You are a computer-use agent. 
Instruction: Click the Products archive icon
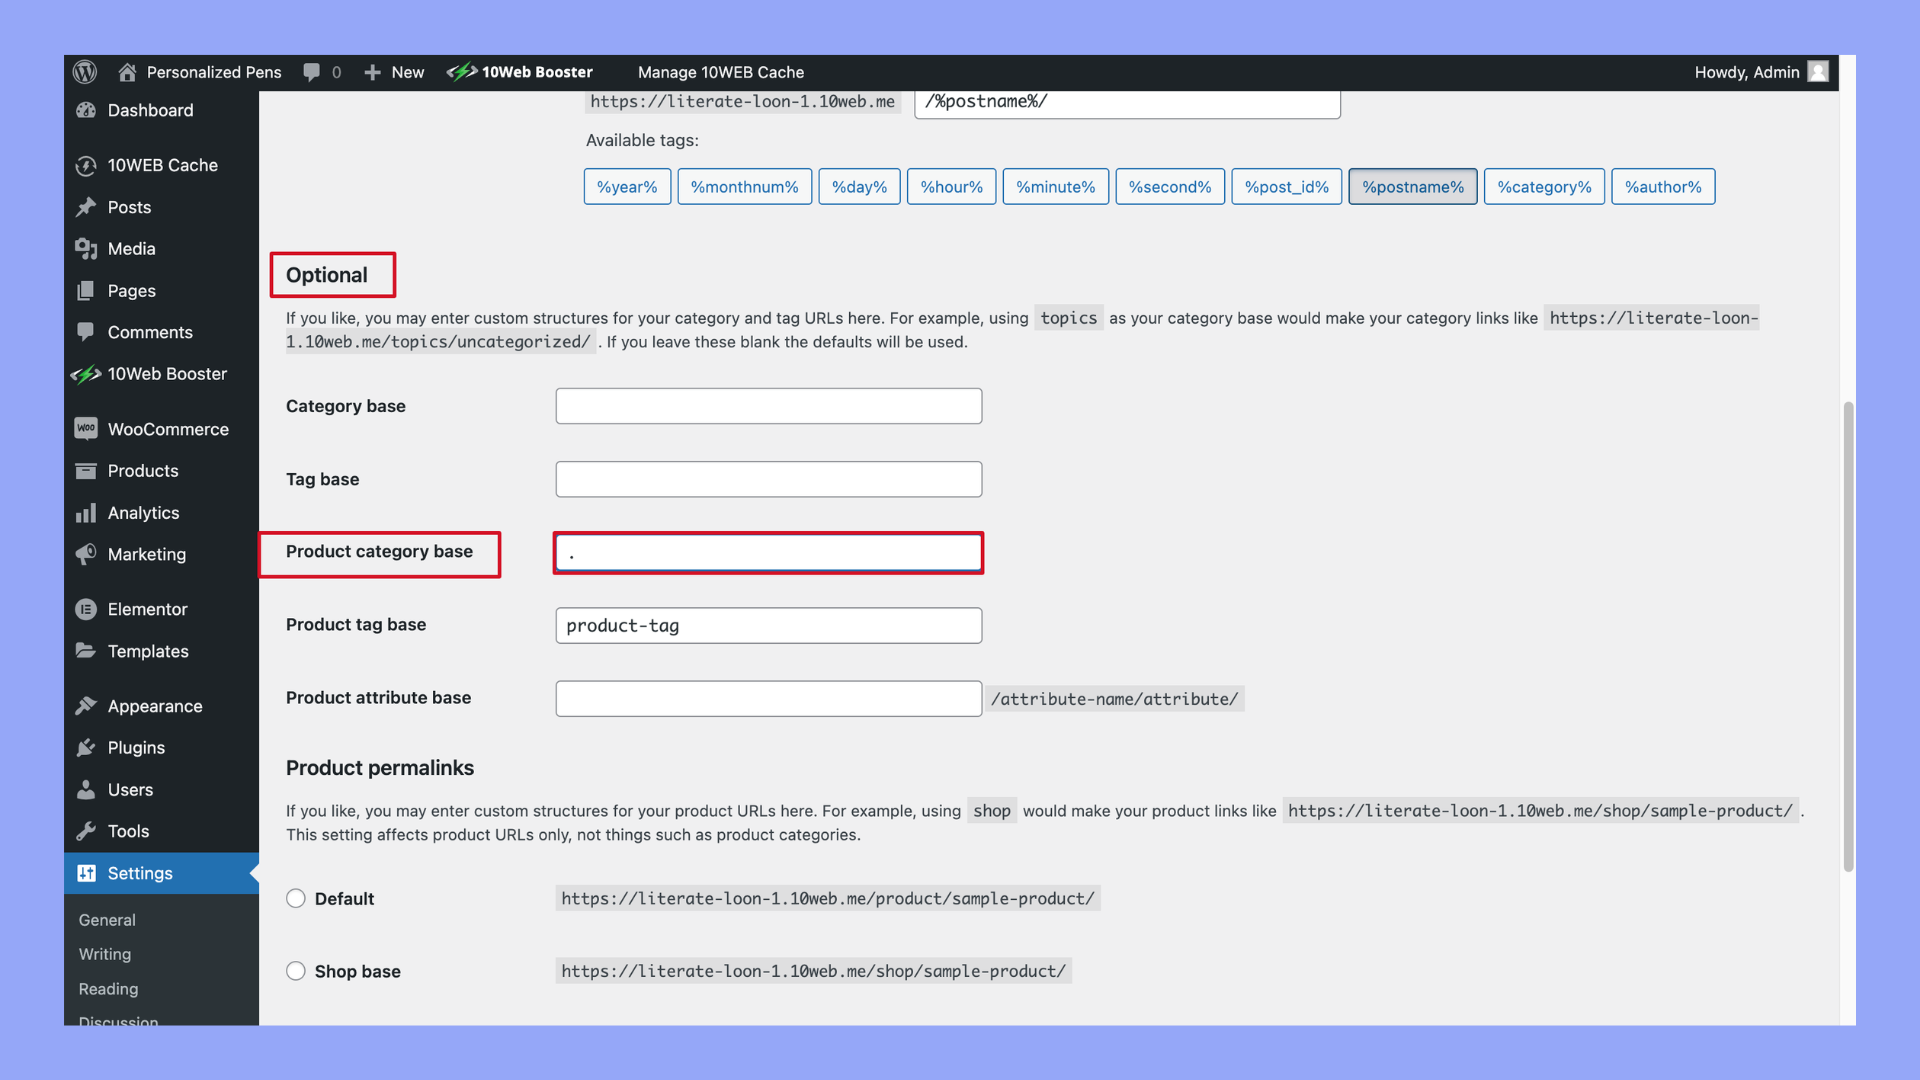click(86, 471)
